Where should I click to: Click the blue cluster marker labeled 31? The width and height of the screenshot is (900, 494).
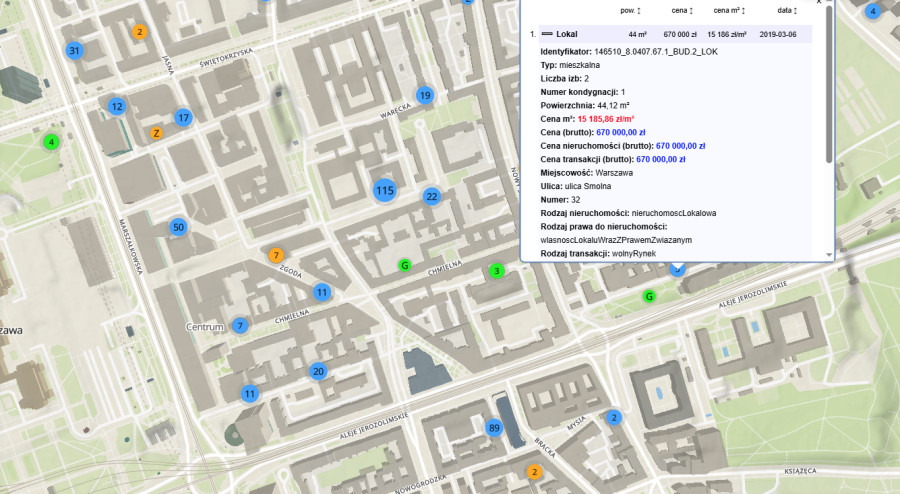pyautogui.click(x=74, y=51)
